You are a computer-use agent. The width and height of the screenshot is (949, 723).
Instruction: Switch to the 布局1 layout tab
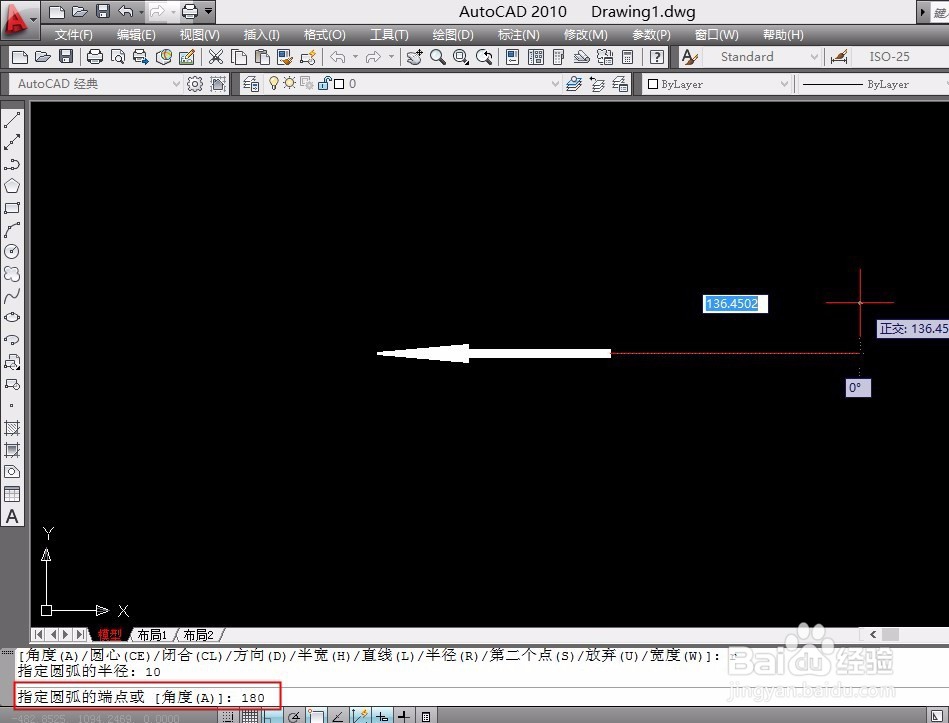point(151,635)
